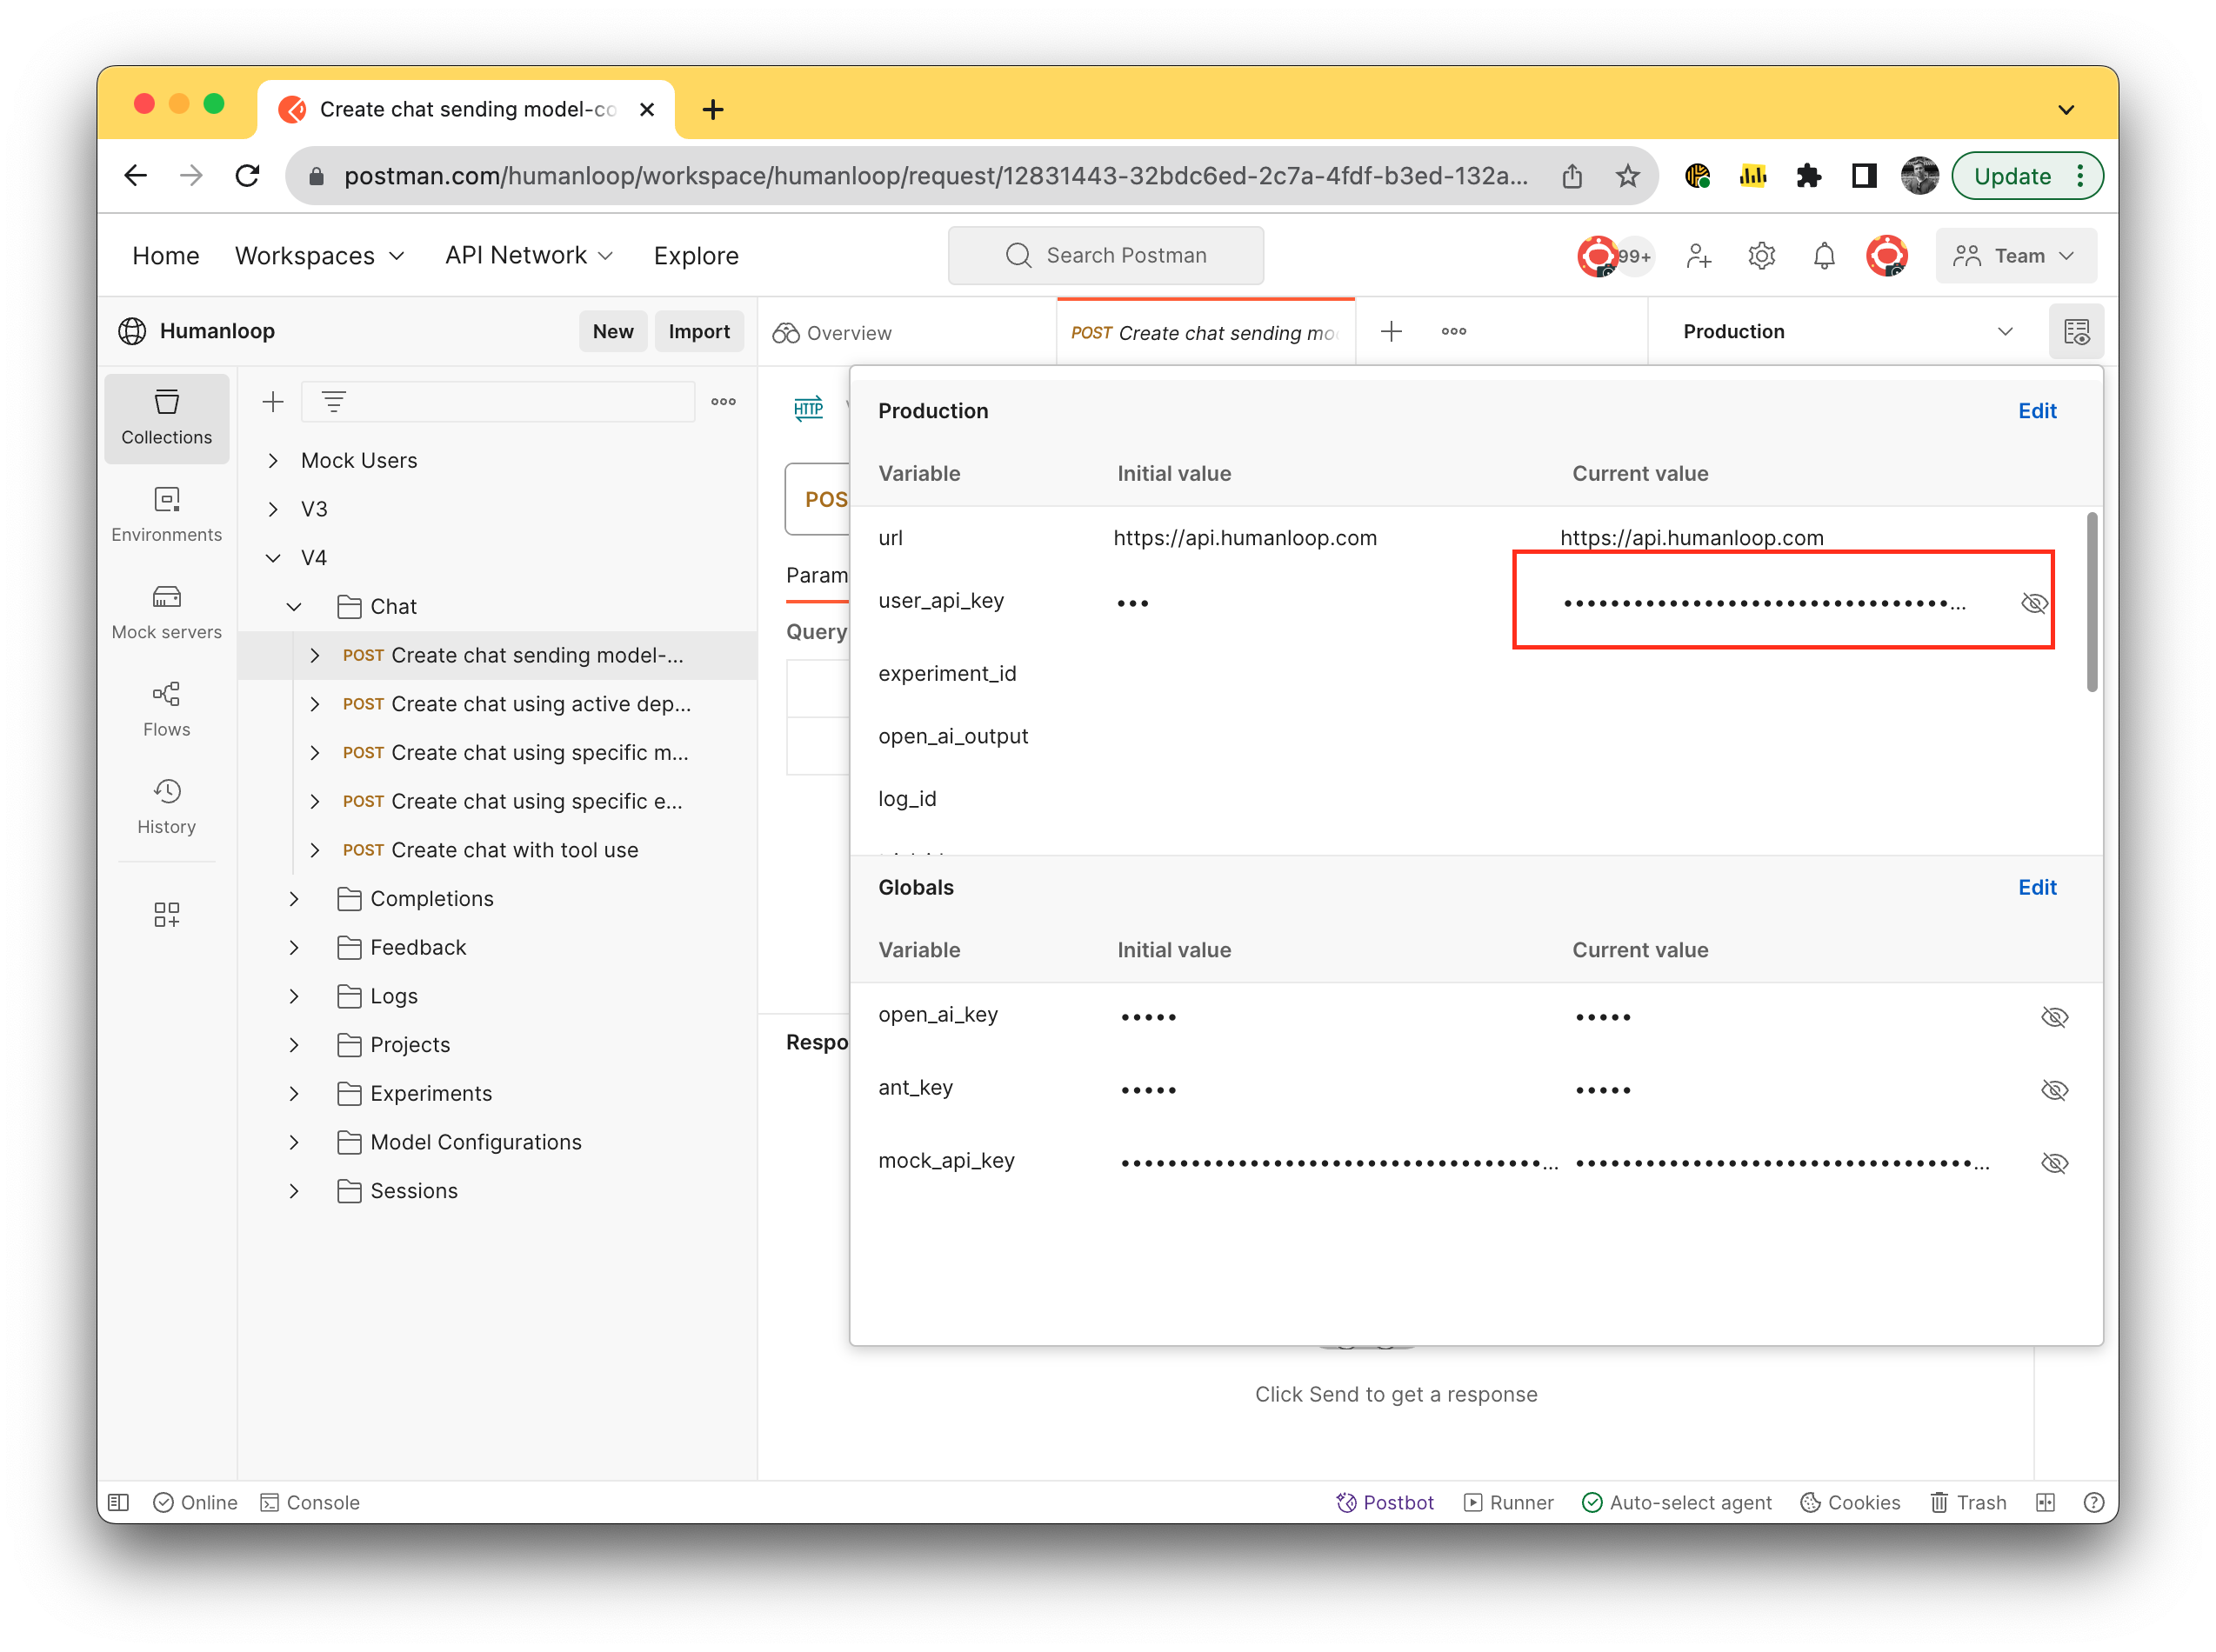Edit the Production environment variables

coord(2037,410)
